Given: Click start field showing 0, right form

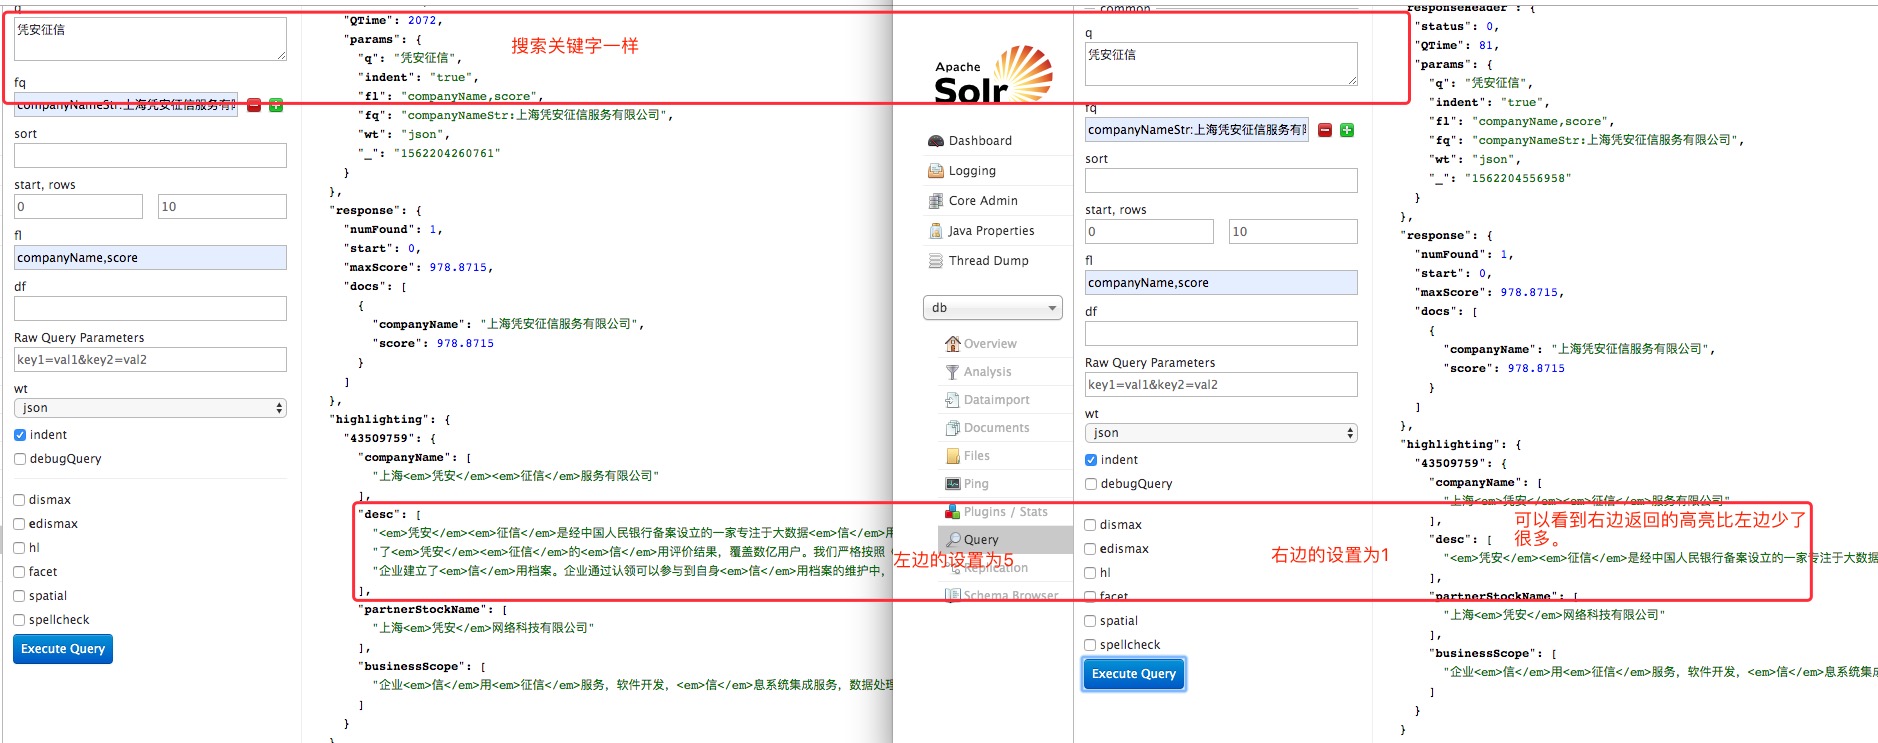Looking at the screenshot, I should point(1149,231).
